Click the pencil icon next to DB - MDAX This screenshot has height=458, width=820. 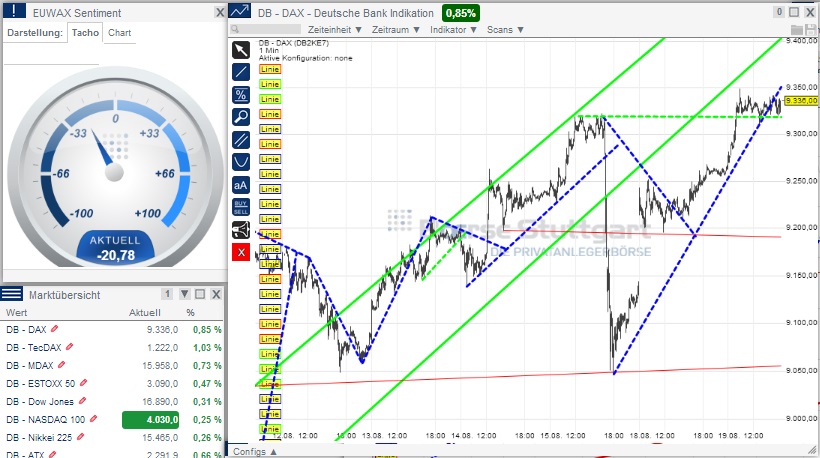point(61,364)
